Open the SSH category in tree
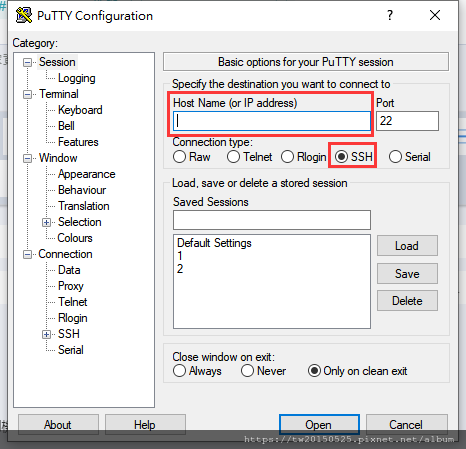This screenshot has height=449, width=466. click(69, 334)
